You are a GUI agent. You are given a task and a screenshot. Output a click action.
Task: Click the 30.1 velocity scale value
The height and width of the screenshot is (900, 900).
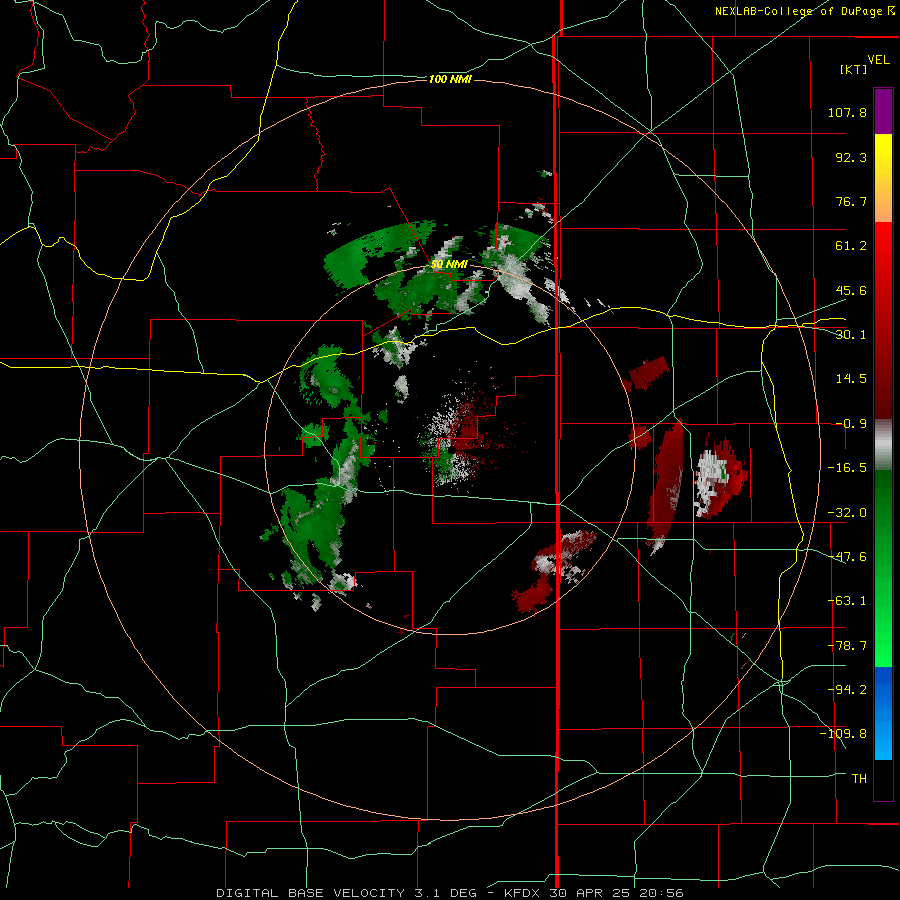851,335
